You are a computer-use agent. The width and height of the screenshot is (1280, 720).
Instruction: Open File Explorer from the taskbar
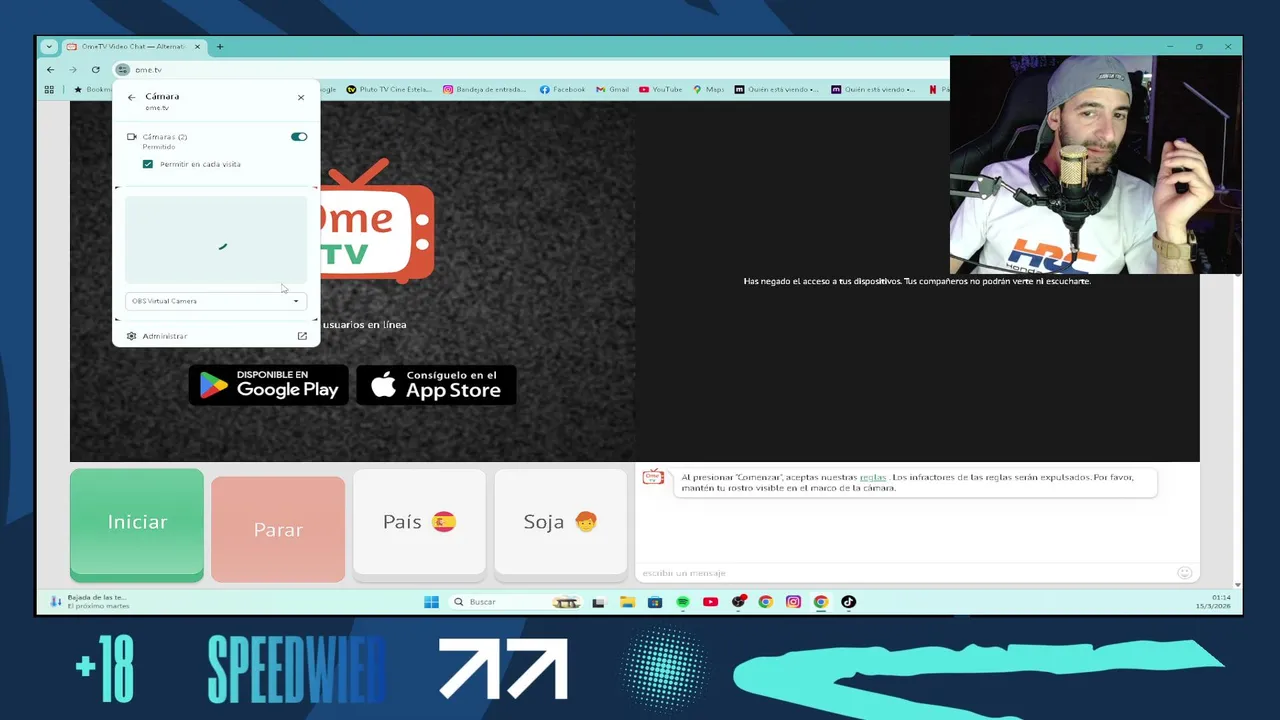point(627,602)
